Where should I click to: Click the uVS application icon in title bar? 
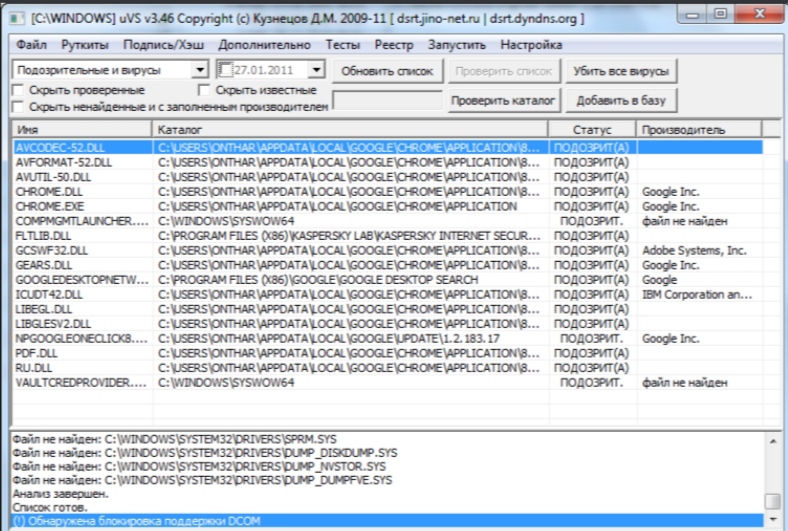pos(17,18)
